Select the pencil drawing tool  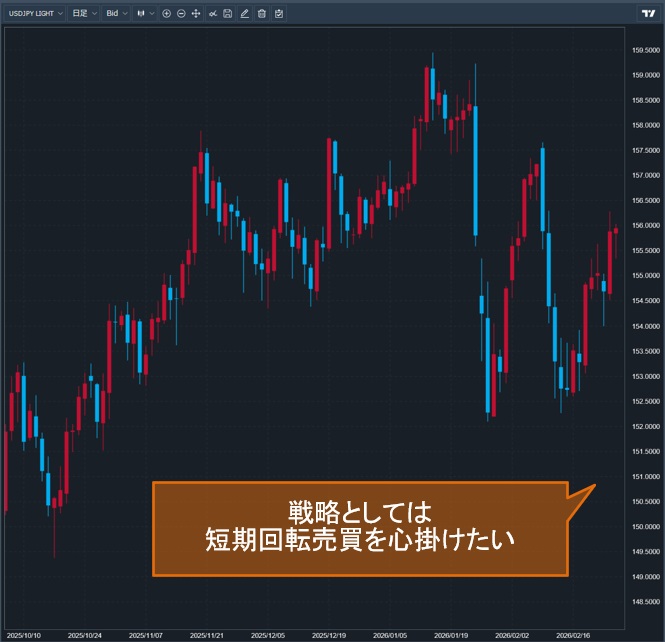pos(245,14)
